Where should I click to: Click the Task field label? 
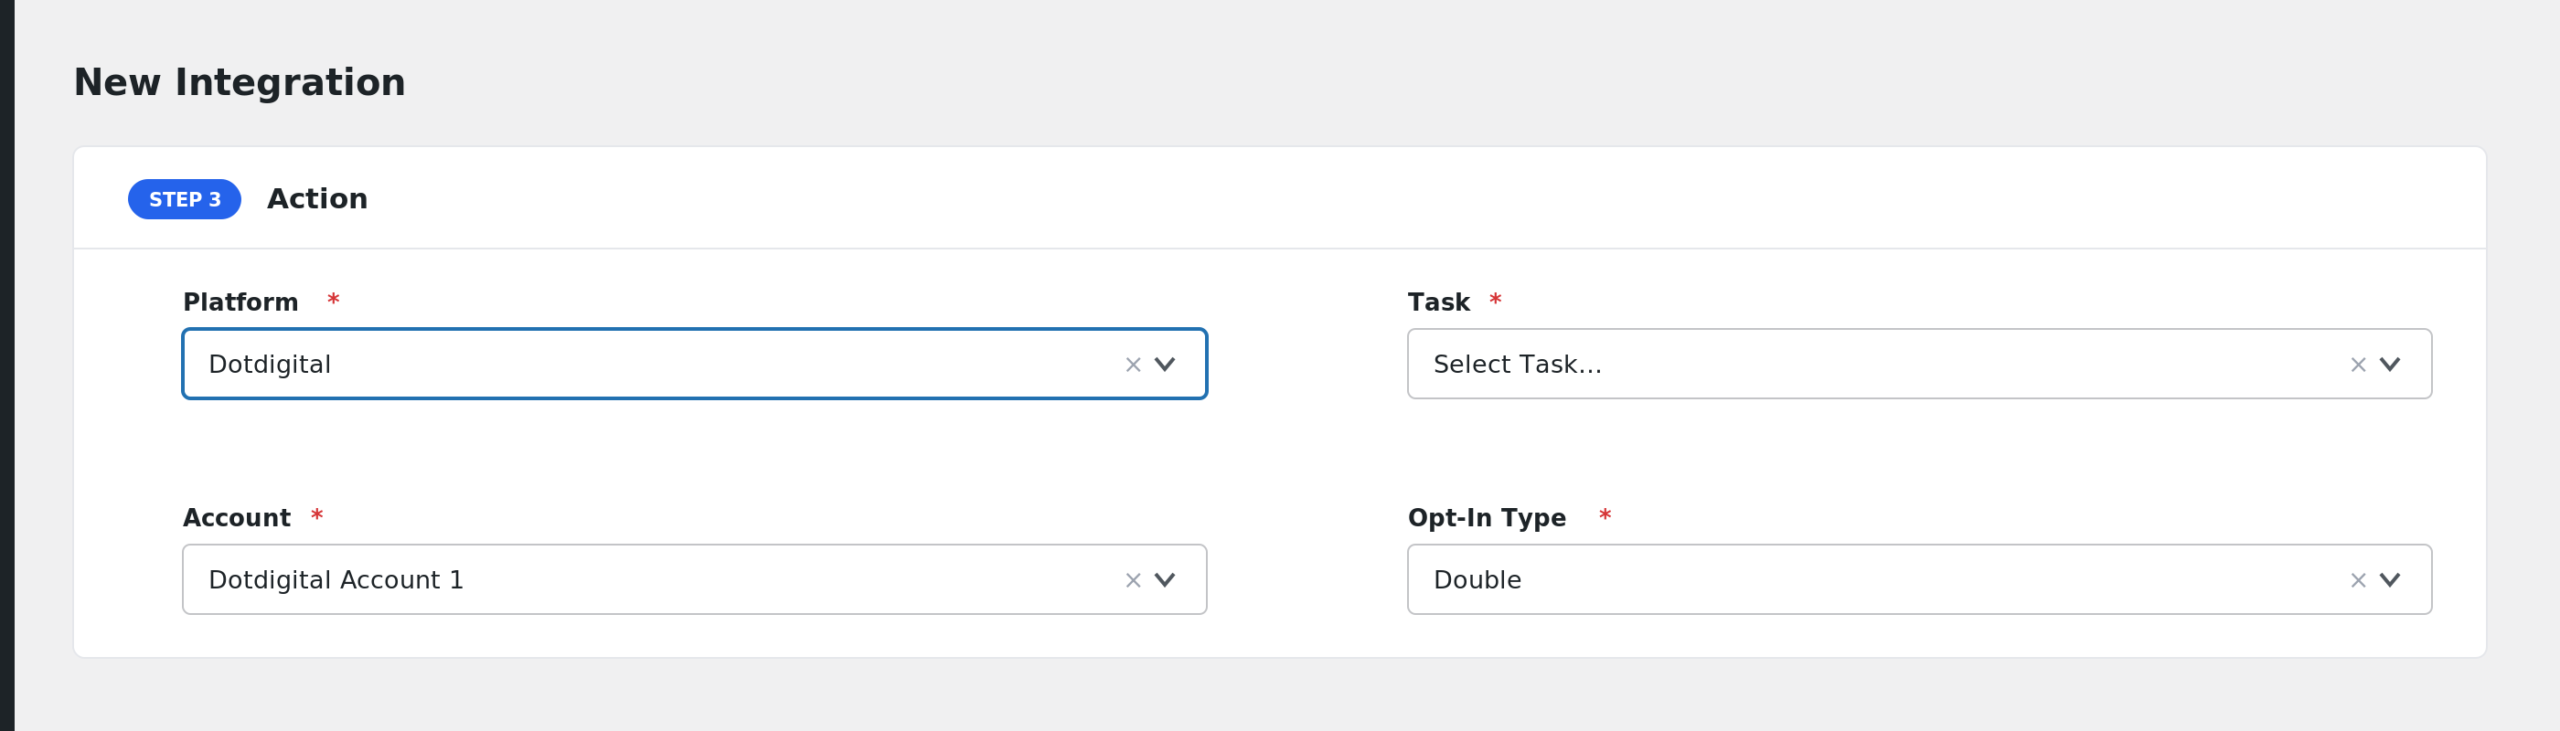(1439, 302)
